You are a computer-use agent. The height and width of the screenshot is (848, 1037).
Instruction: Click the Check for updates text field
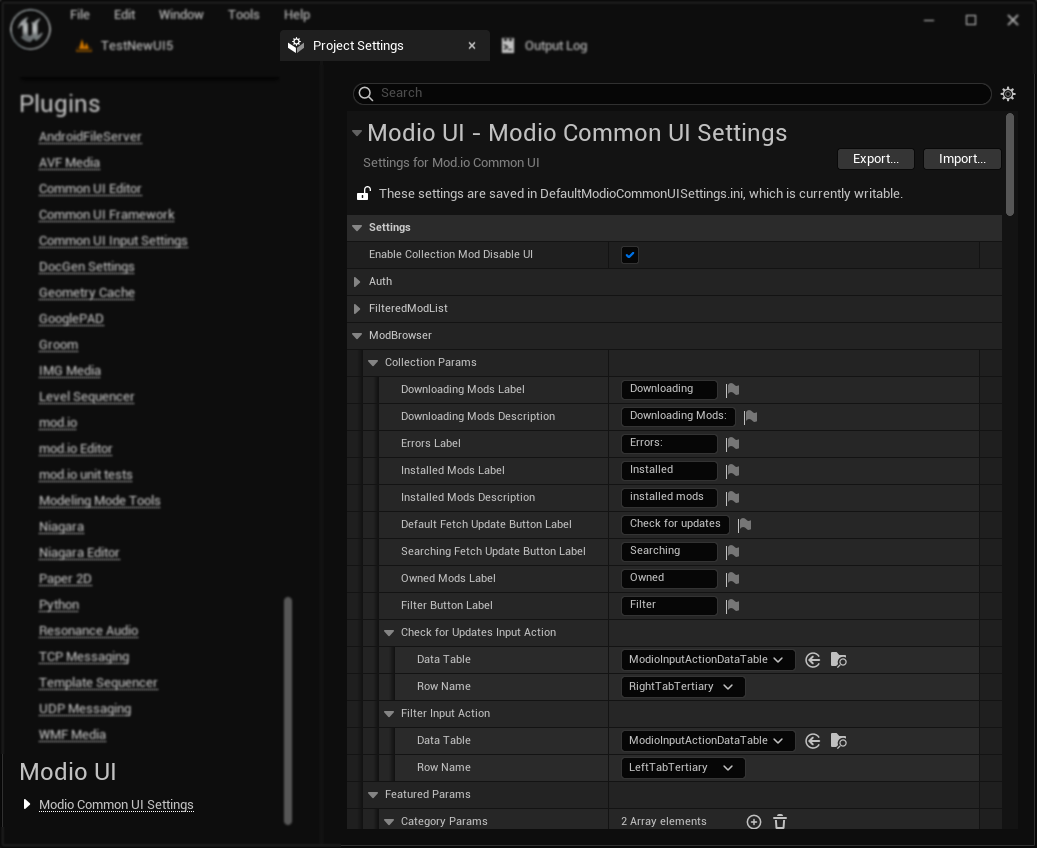tap(675, 524)
